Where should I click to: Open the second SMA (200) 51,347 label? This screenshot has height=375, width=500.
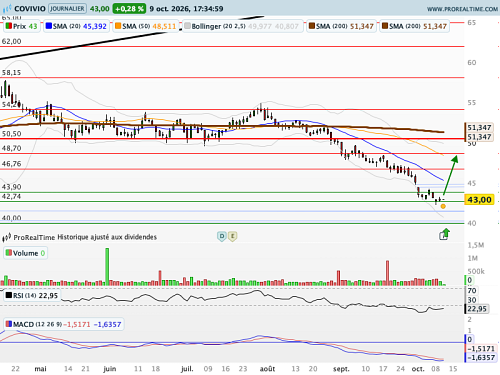click(415, 26)
